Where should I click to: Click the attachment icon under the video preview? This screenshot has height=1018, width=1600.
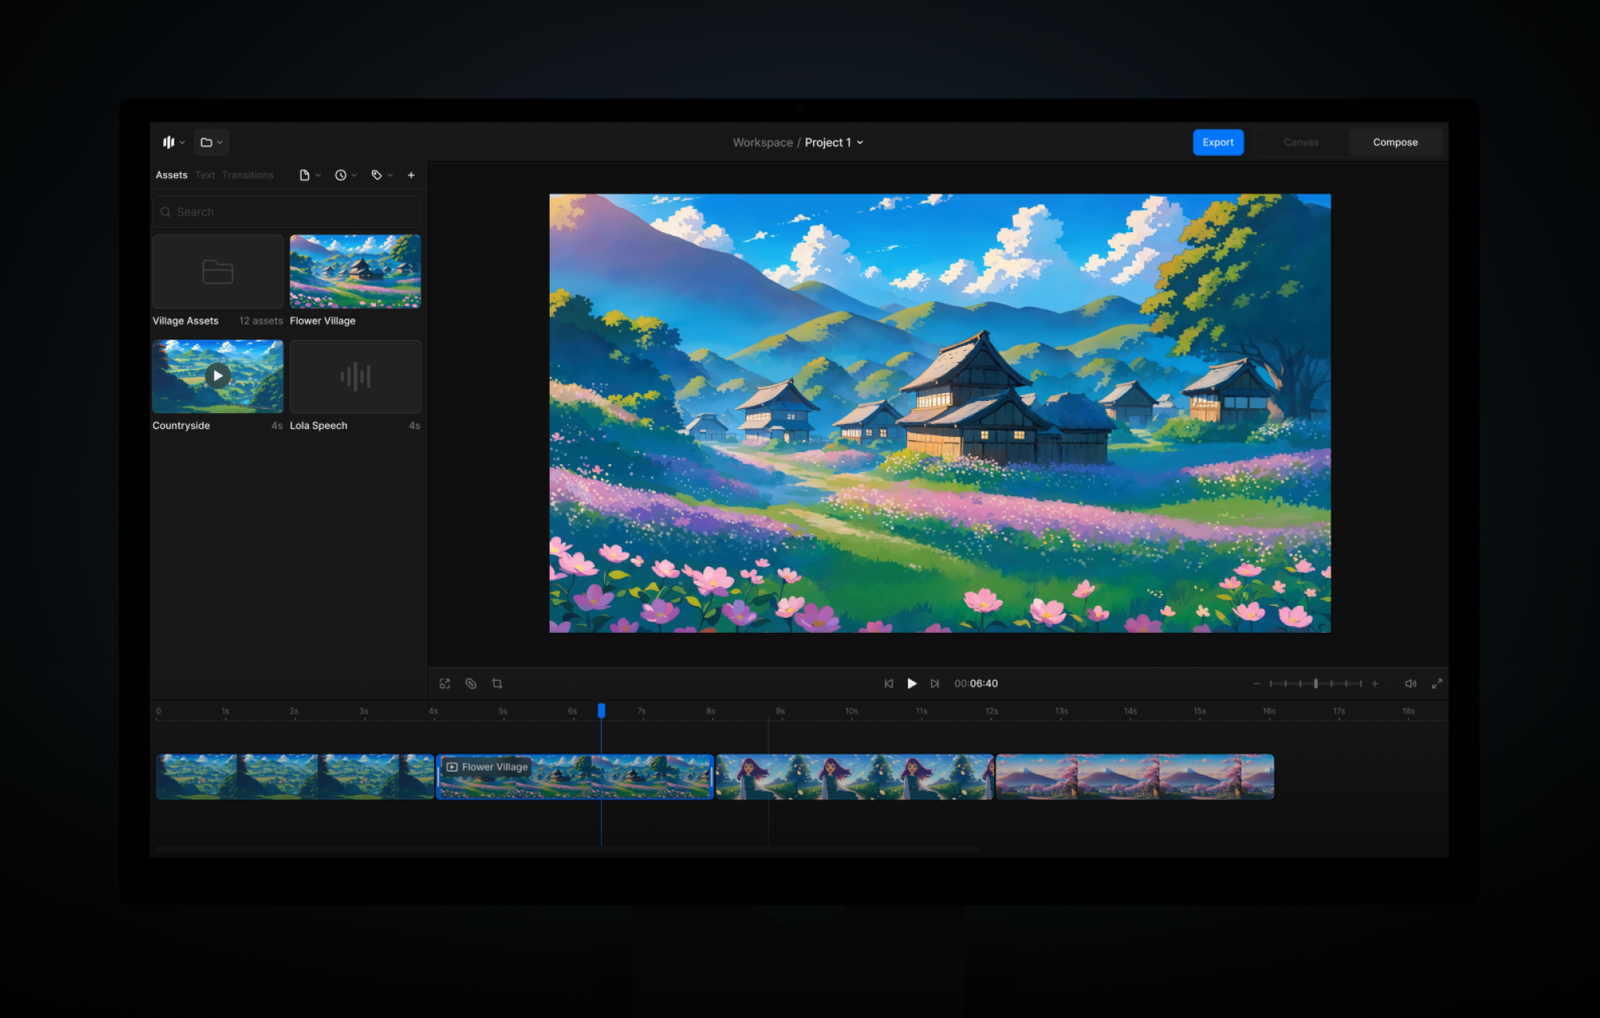pyautogui.click(x=470, y=683)
